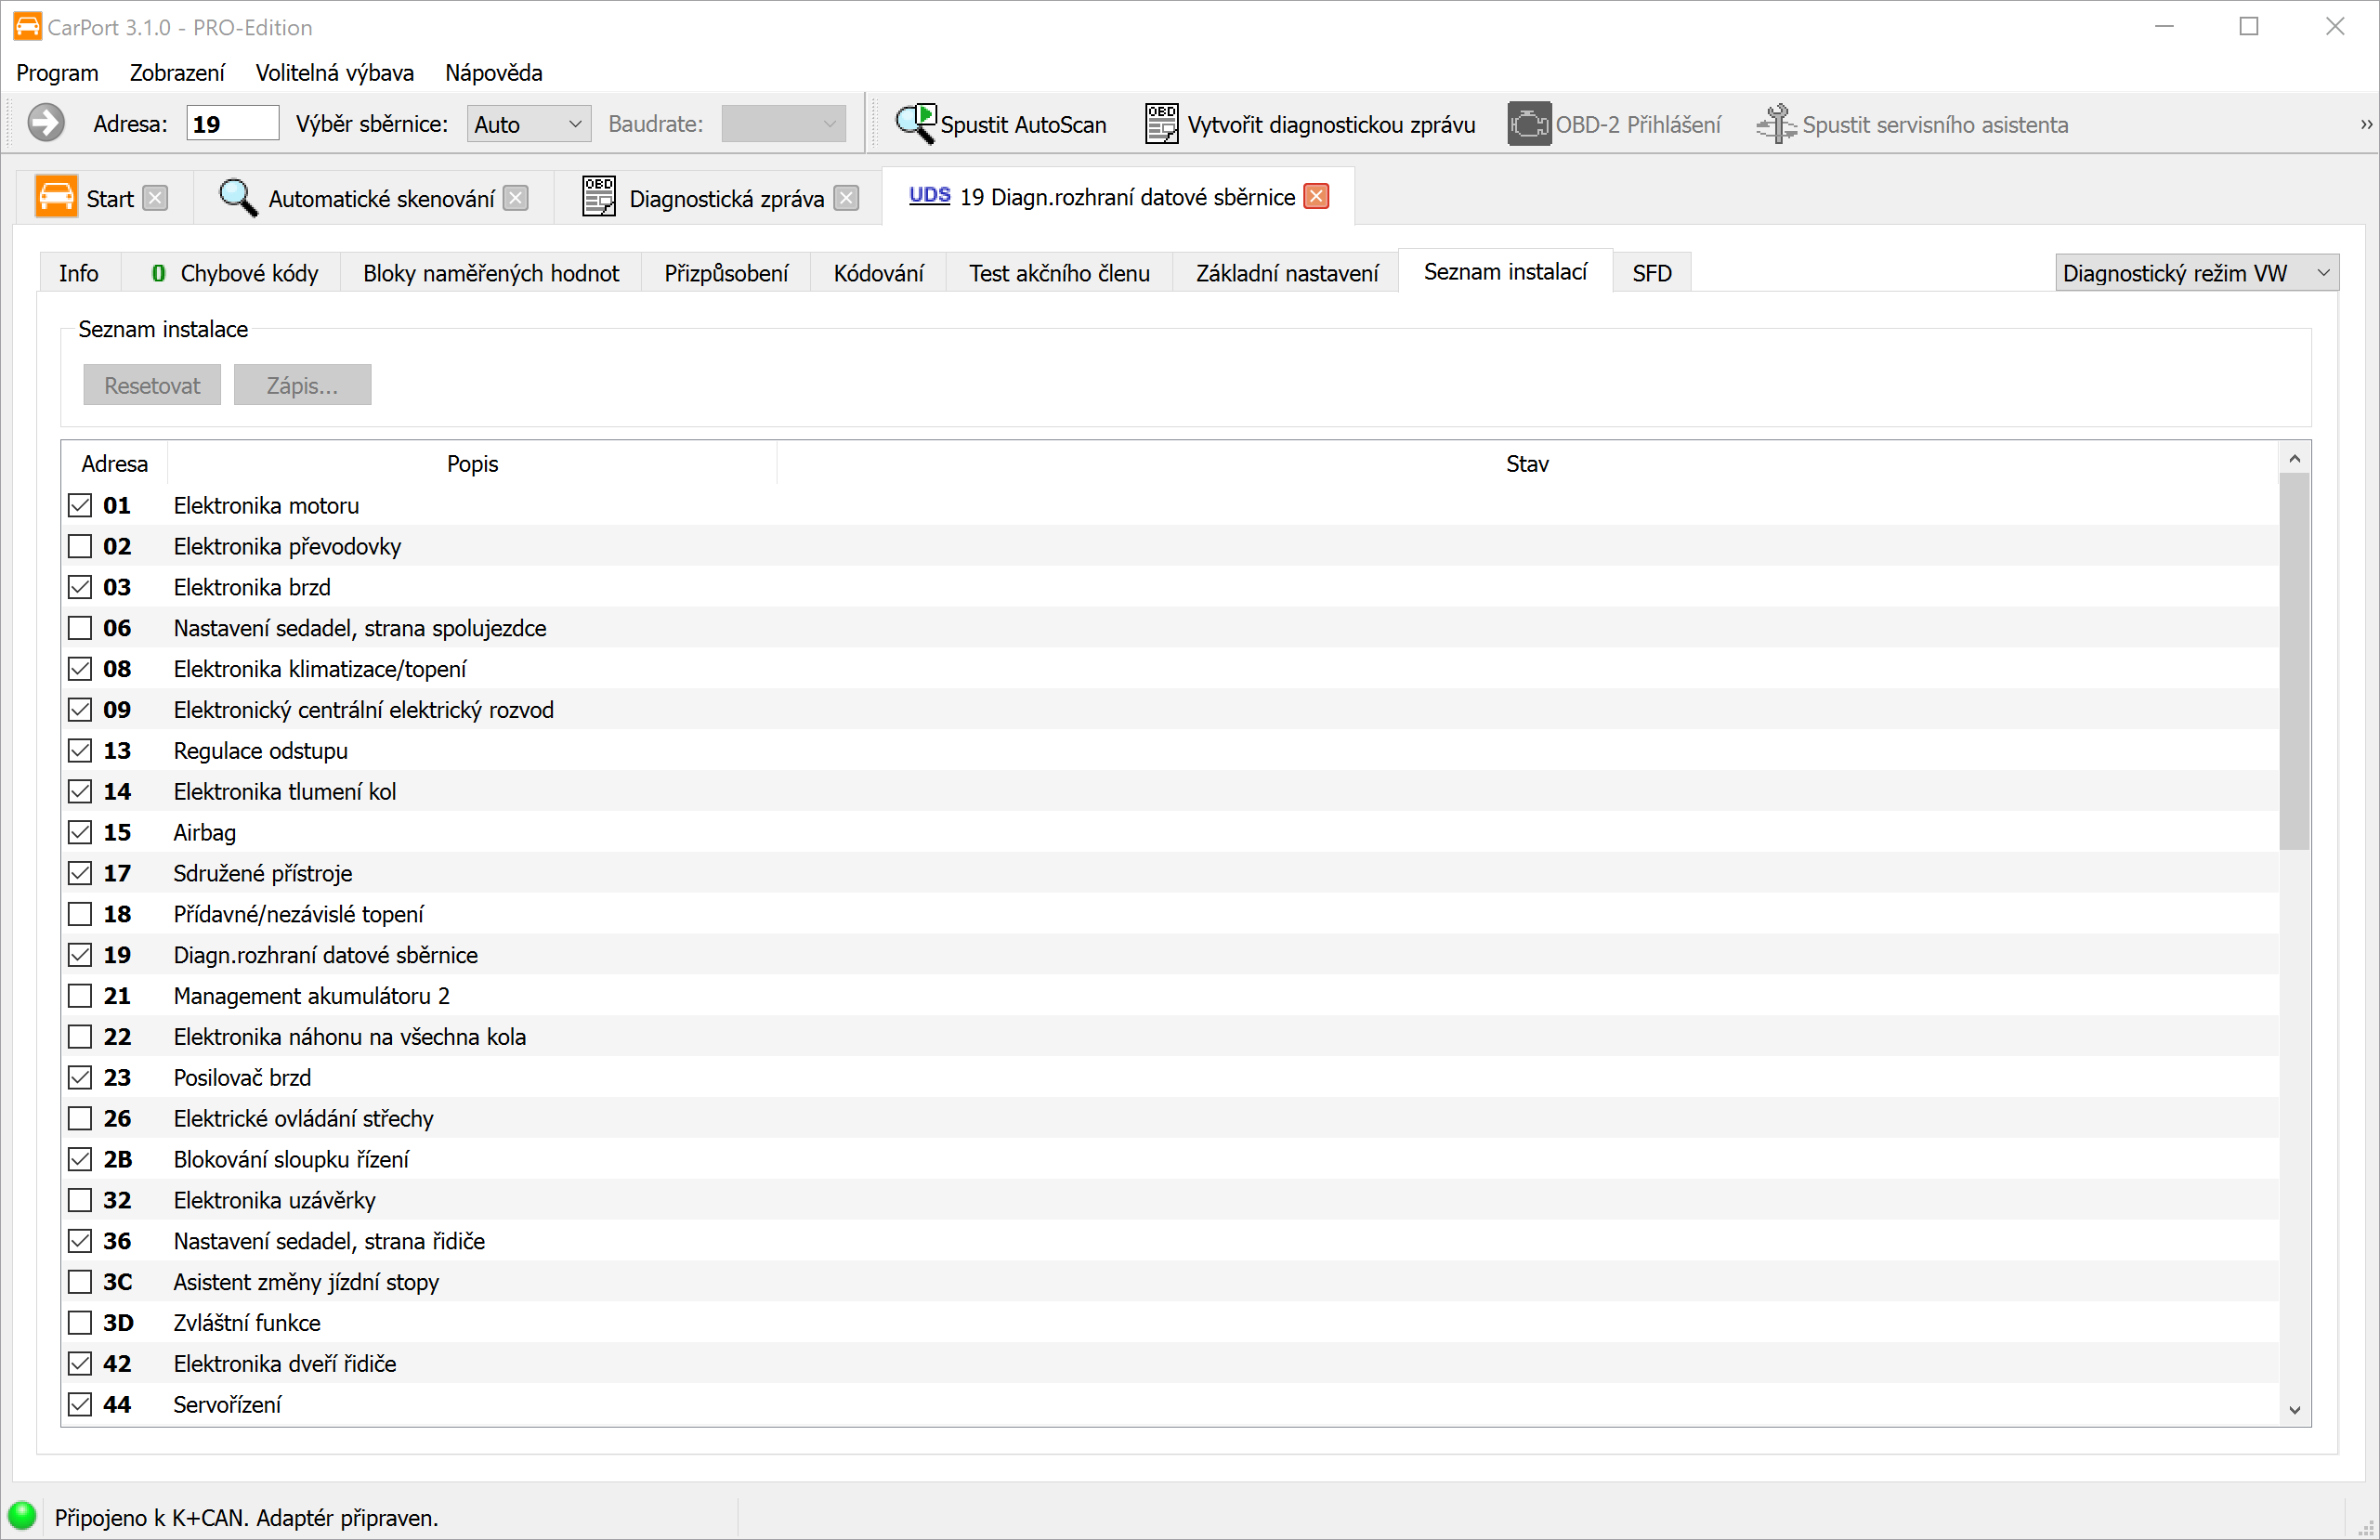Open the Výběr sběrnice Auto dropdown
The image size is (2380, 1540).
[528, 124]
